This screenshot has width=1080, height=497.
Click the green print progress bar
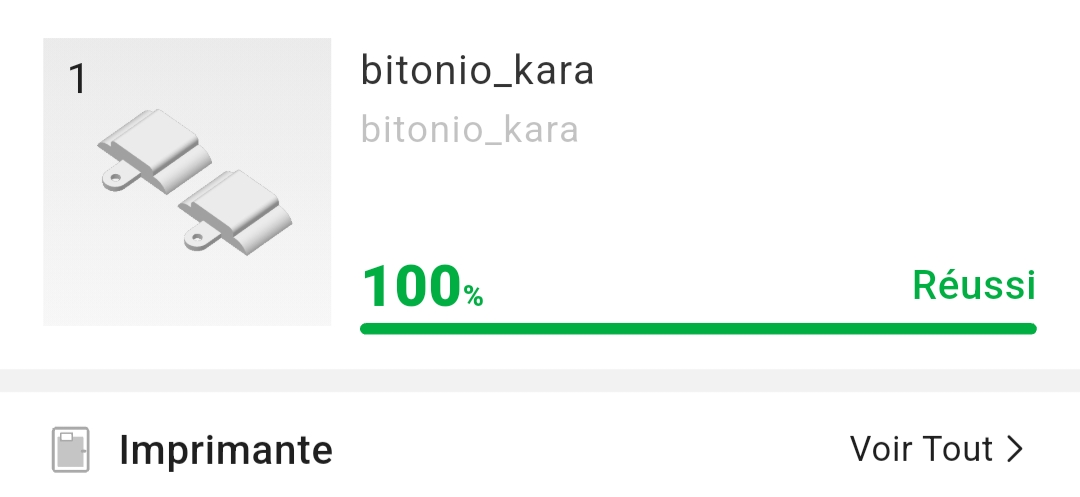pyautogui.click(x=698, y=328)
